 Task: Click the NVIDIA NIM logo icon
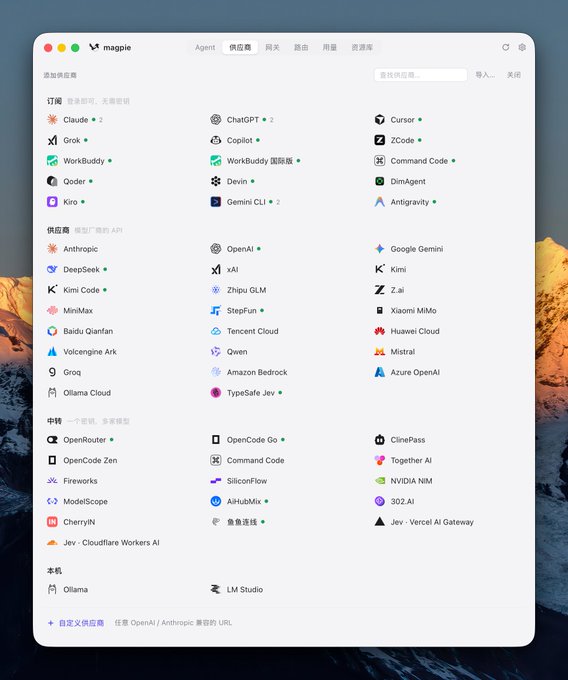tap(379, 481)
